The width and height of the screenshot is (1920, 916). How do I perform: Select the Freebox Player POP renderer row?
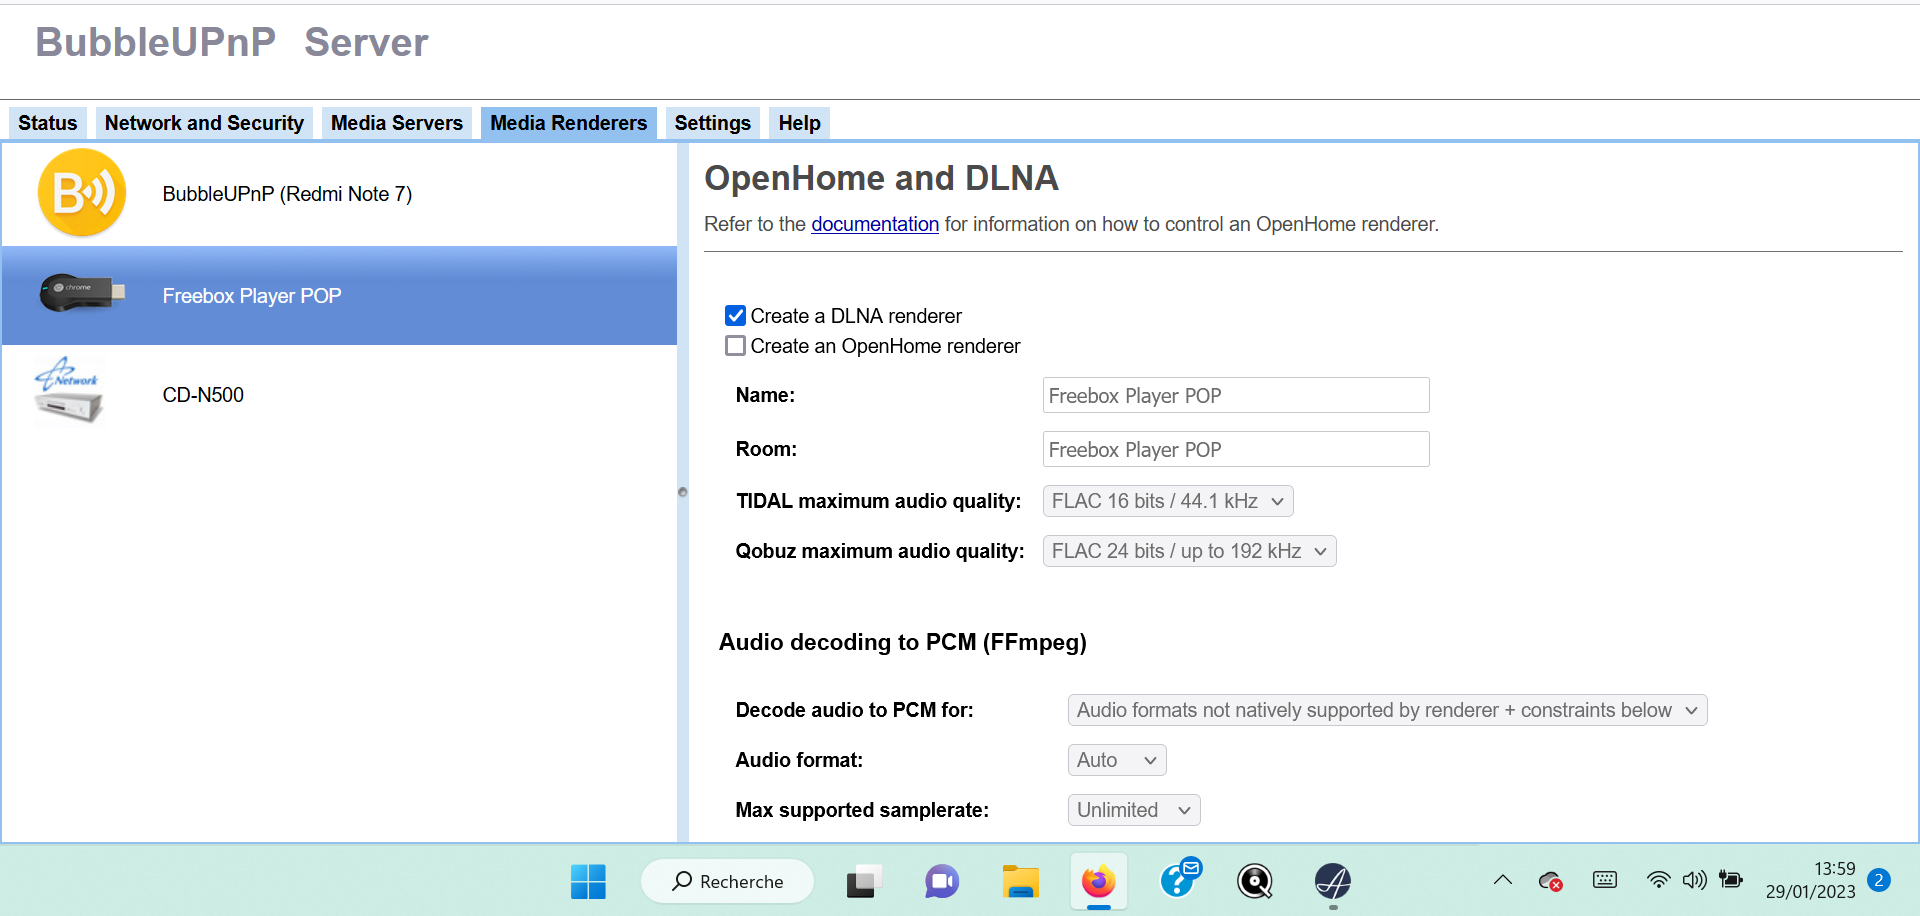339,296
